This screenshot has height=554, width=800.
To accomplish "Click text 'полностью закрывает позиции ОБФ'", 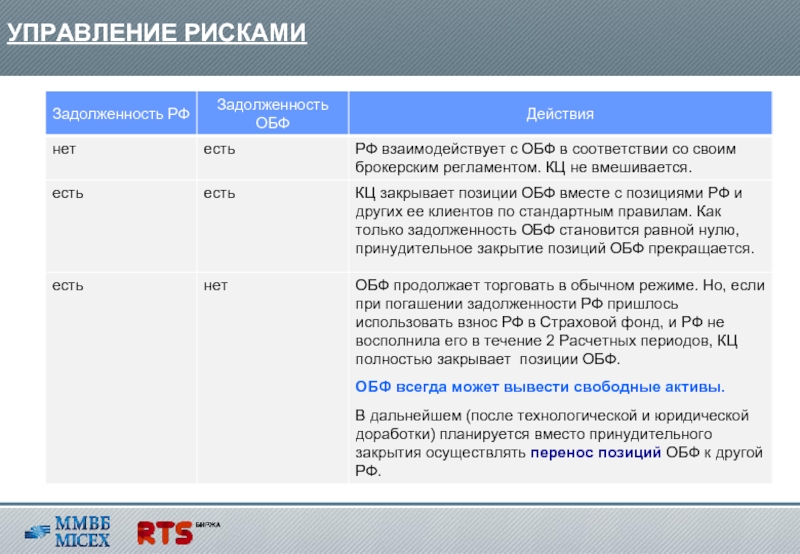I will click(488, 359).
